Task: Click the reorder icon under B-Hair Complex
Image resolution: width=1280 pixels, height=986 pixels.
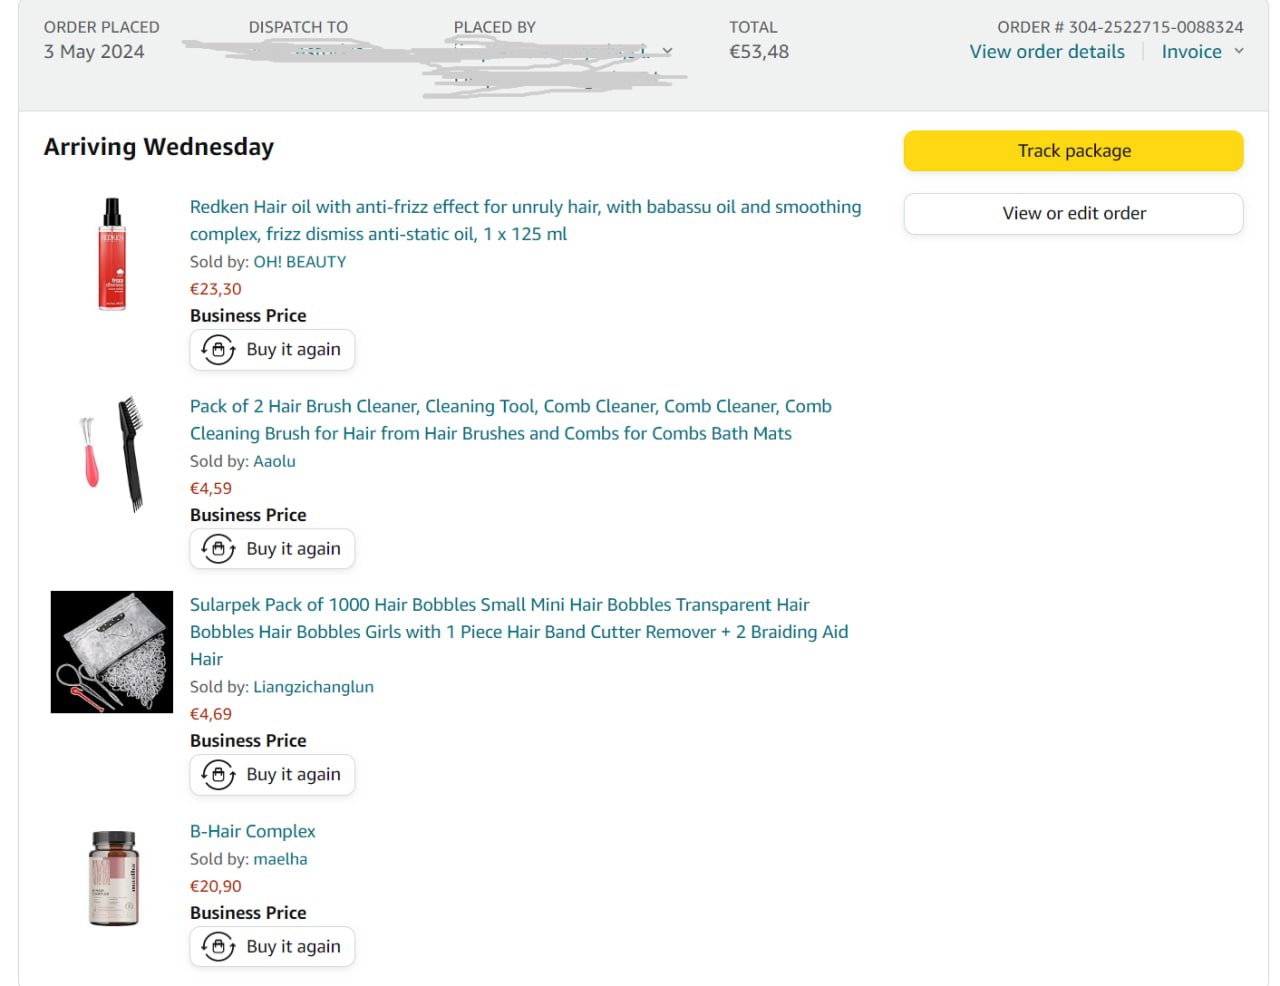Action: 218,947
